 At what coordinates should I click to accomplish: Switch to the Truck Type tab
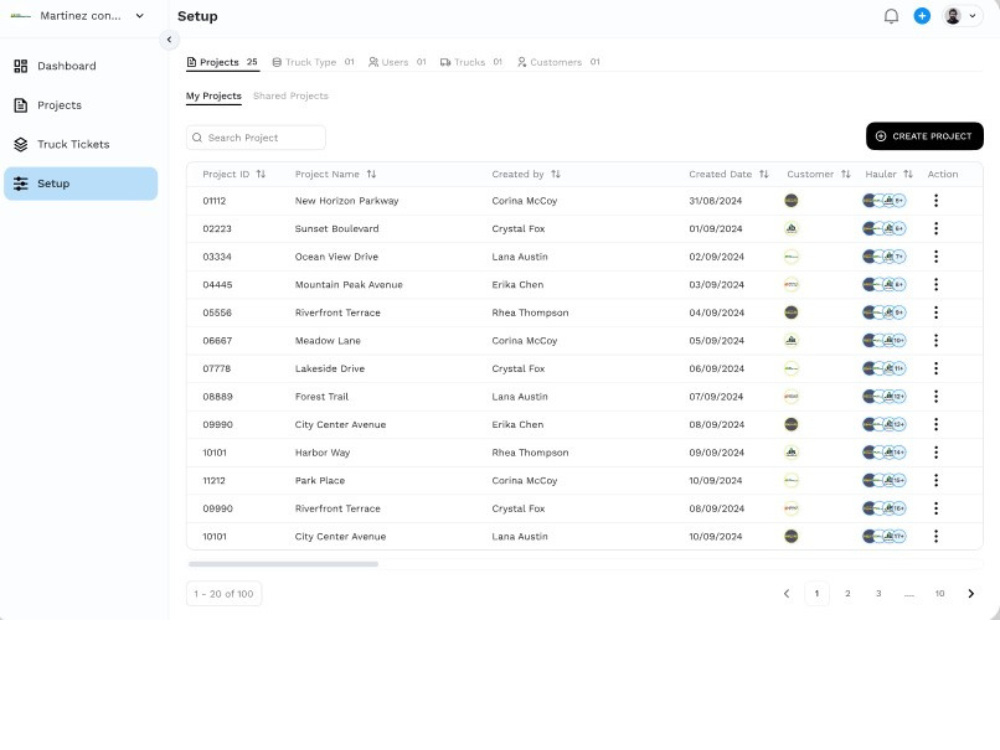pyautogui.click(x=312, y=62)
